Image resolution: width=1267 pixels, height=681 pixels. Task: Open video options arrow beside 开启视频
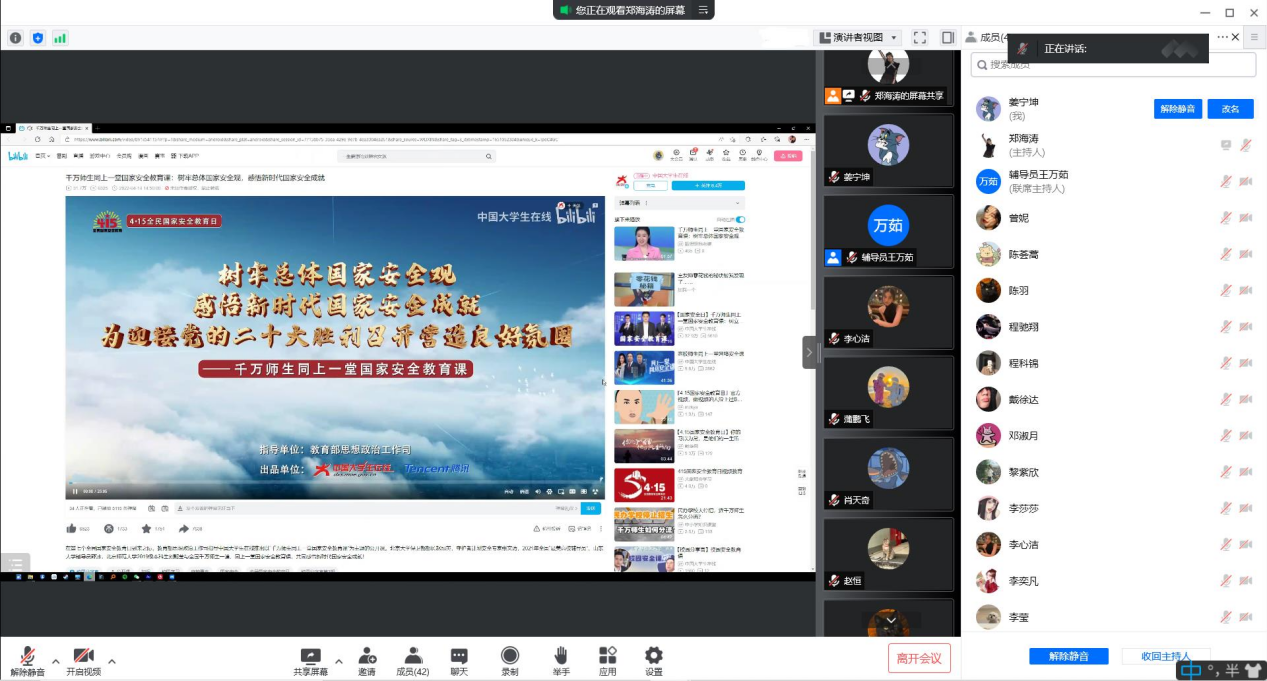coord(112,661)
